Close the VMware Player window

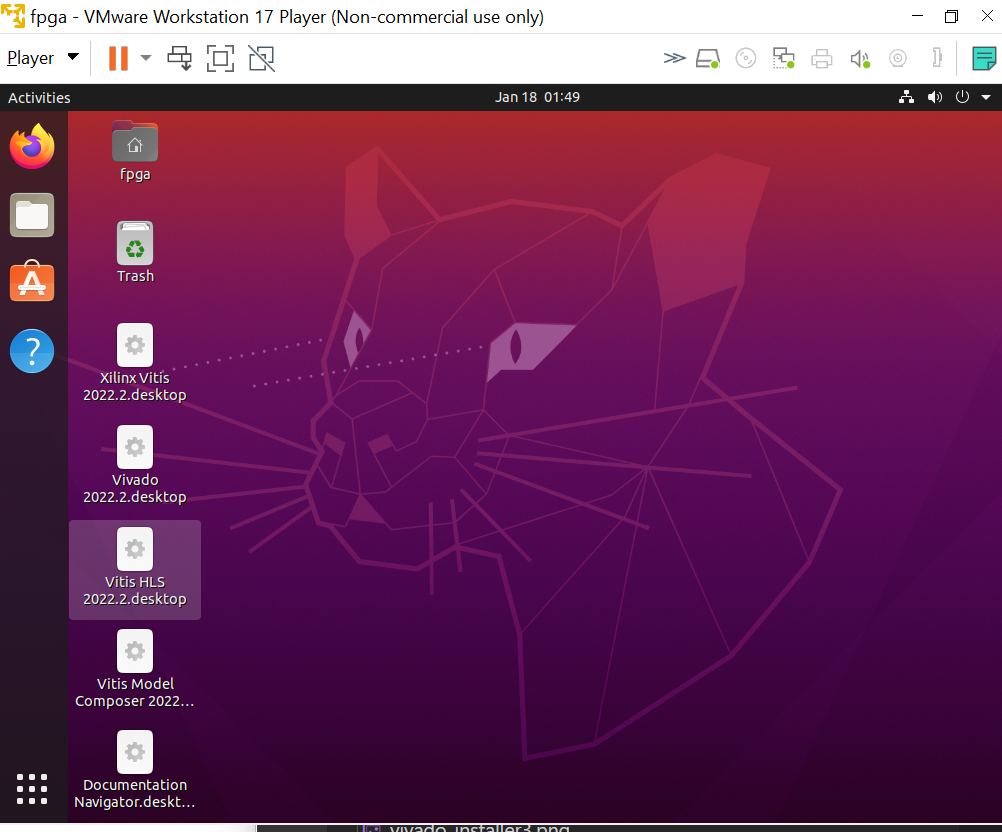coord(987,16)
